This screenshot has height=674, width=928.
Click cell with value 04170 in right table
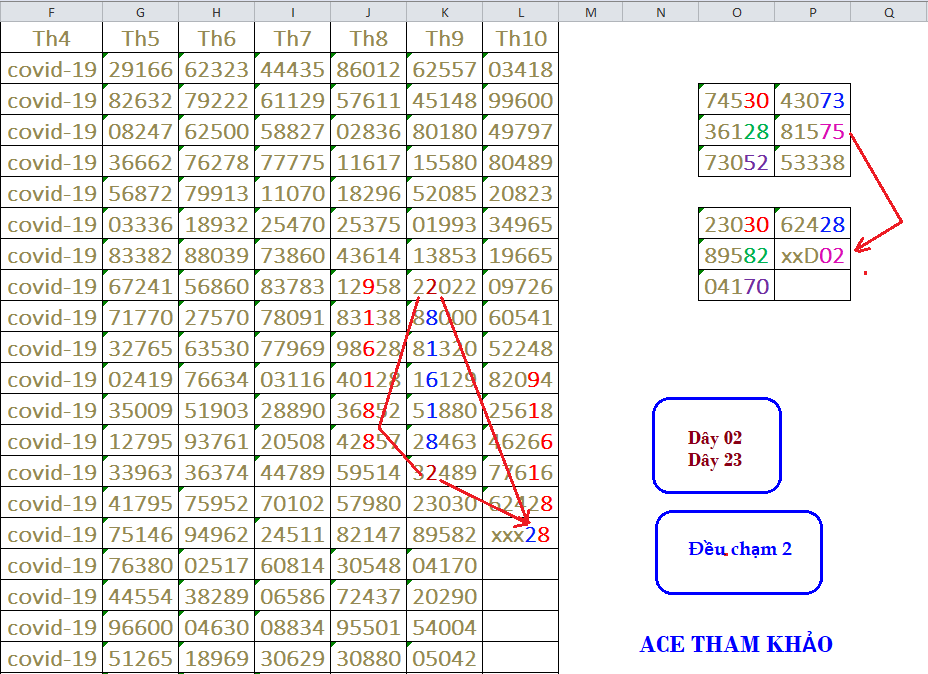pyautogui.click(x=736, y=286)
